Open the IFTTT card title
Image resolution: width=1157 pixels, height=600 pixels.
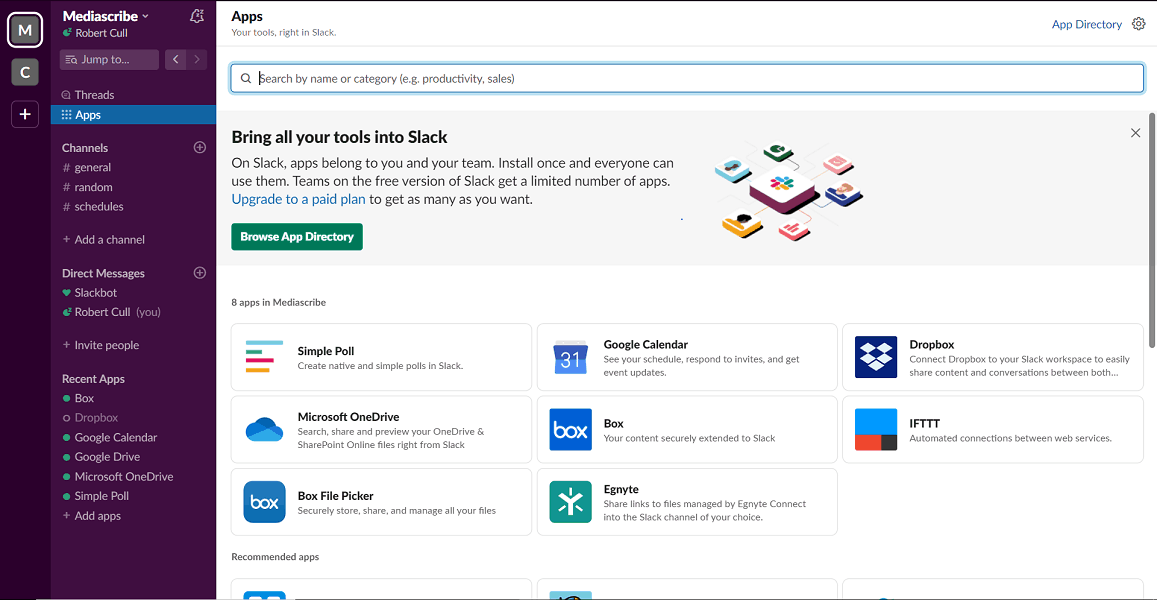[x=924, y=424]
